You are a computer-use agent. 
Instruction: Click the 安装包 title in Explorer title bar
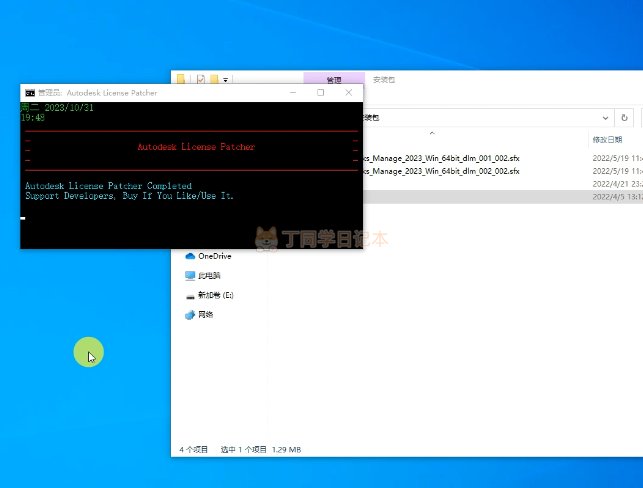click(384, 80)
